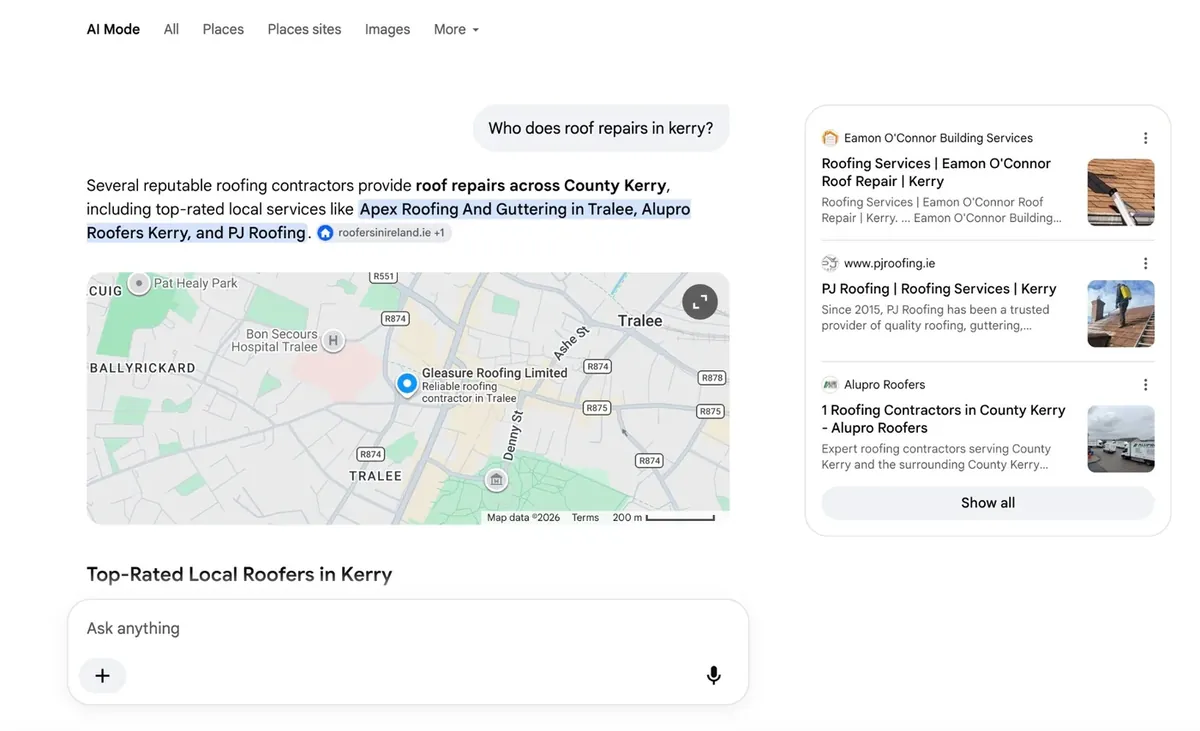
Task: Open Roofing Services Eamon O'Connor link
Action: click(x=936, y=172)
